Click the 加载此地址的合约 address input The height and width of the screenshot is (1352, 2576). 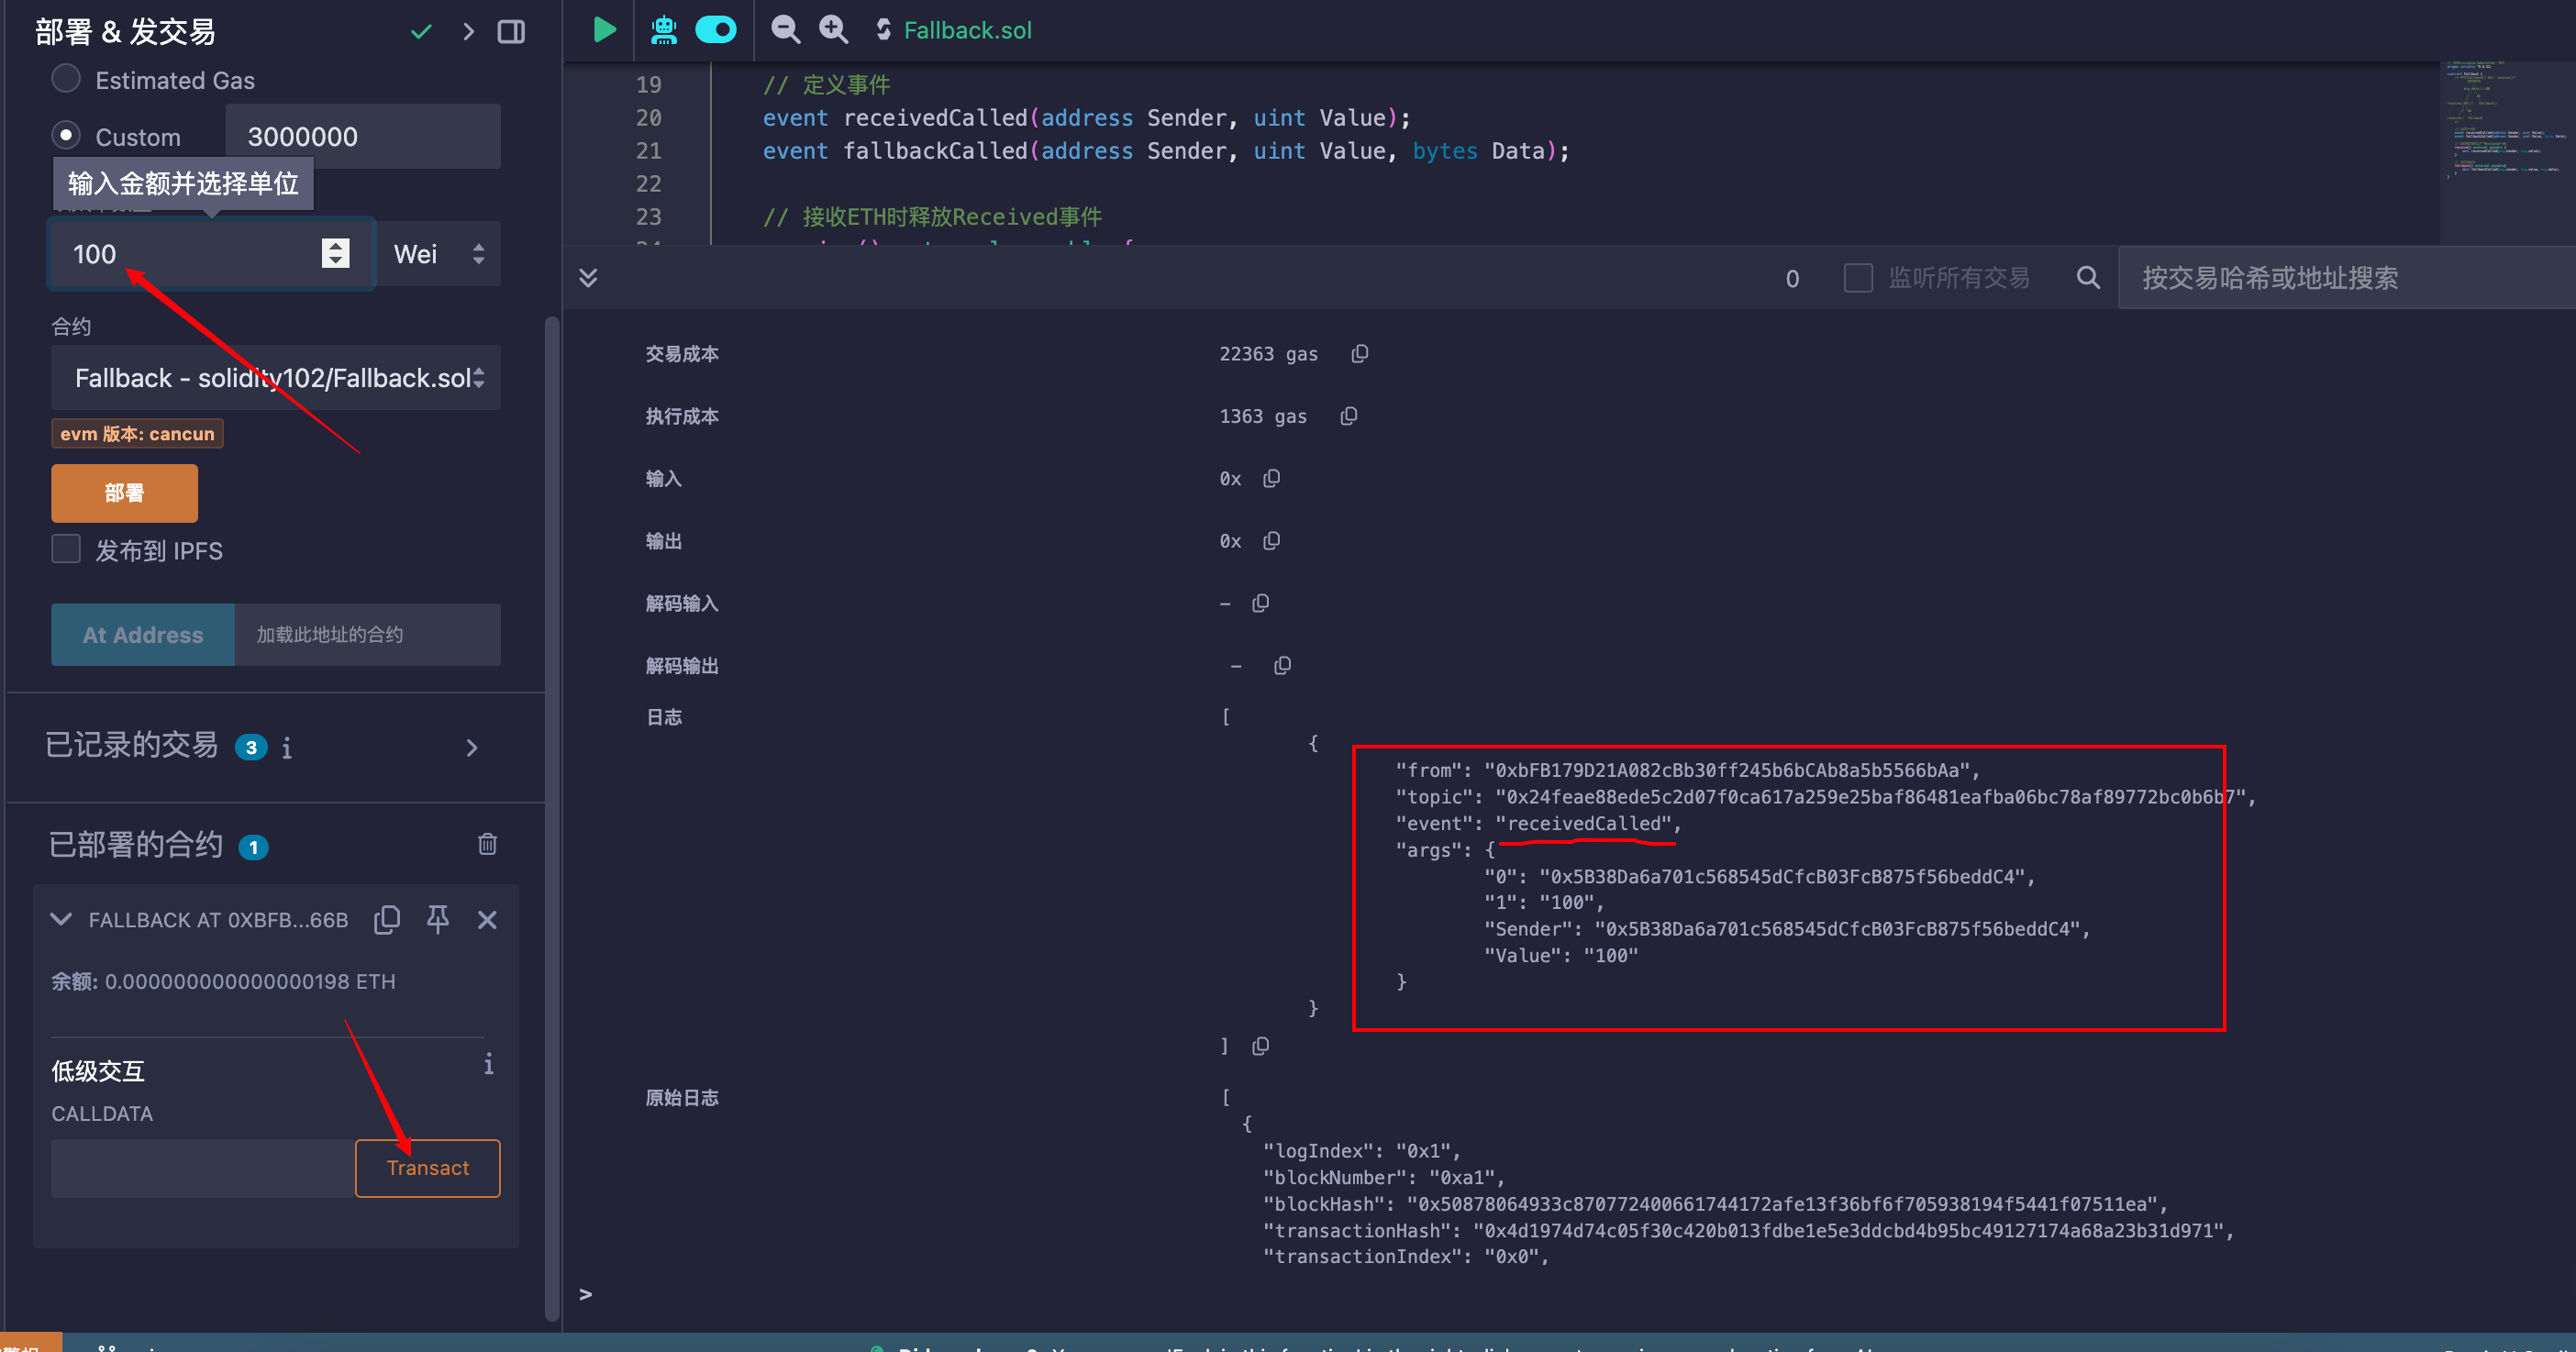pos(367,635)
